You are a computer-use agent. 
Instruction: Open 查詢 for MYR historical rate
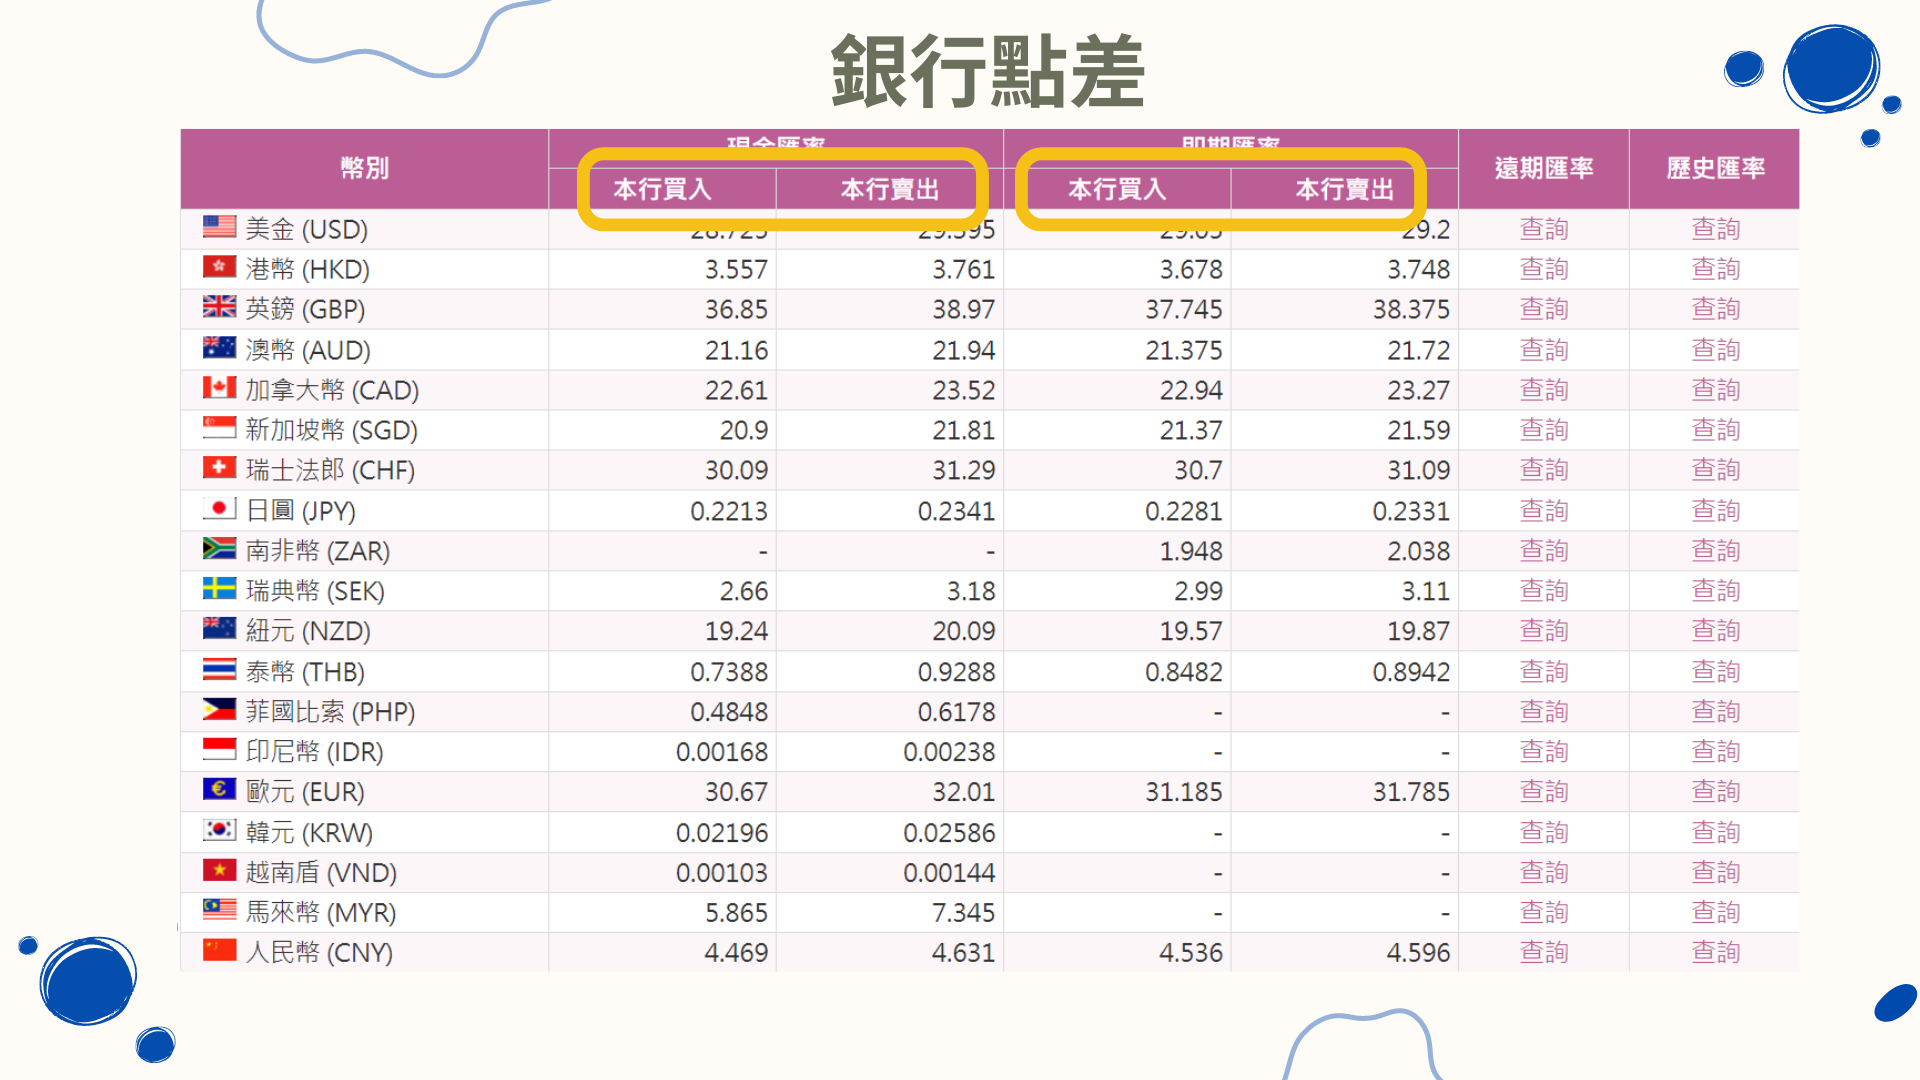click(x=1716, y=912)
